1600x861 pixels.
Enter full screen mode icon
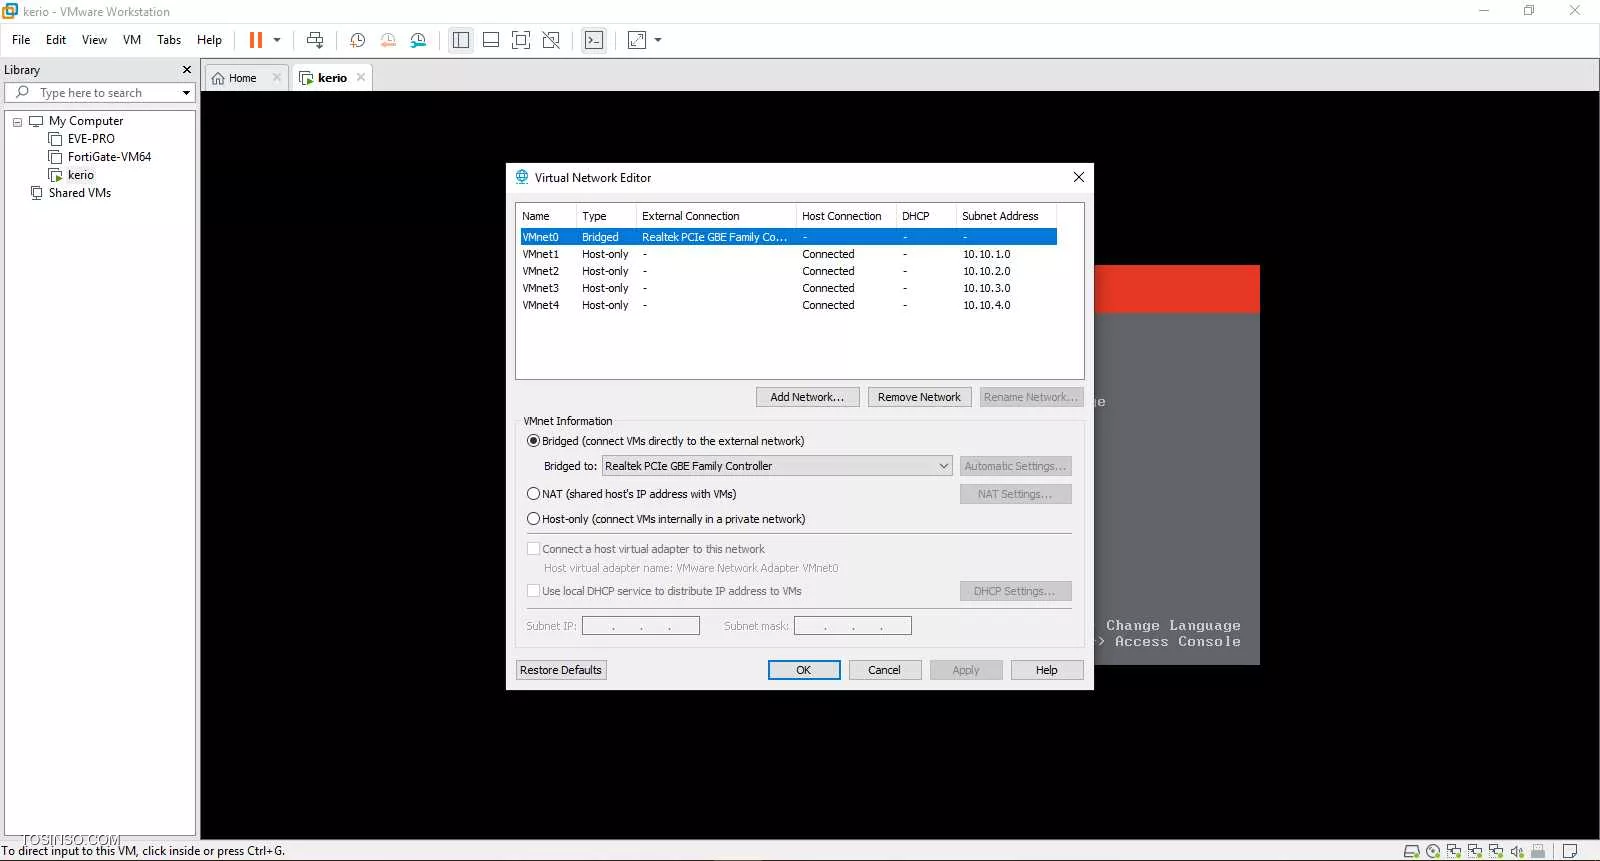(x=521, y=40)
